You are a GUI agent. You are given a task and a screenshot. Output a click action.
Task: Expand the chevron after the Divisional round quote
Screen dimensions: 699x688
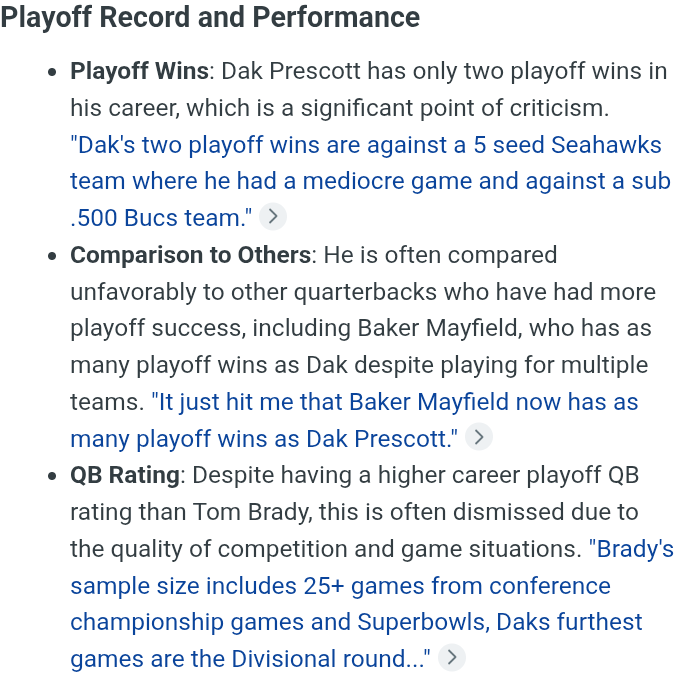point(452,657)
